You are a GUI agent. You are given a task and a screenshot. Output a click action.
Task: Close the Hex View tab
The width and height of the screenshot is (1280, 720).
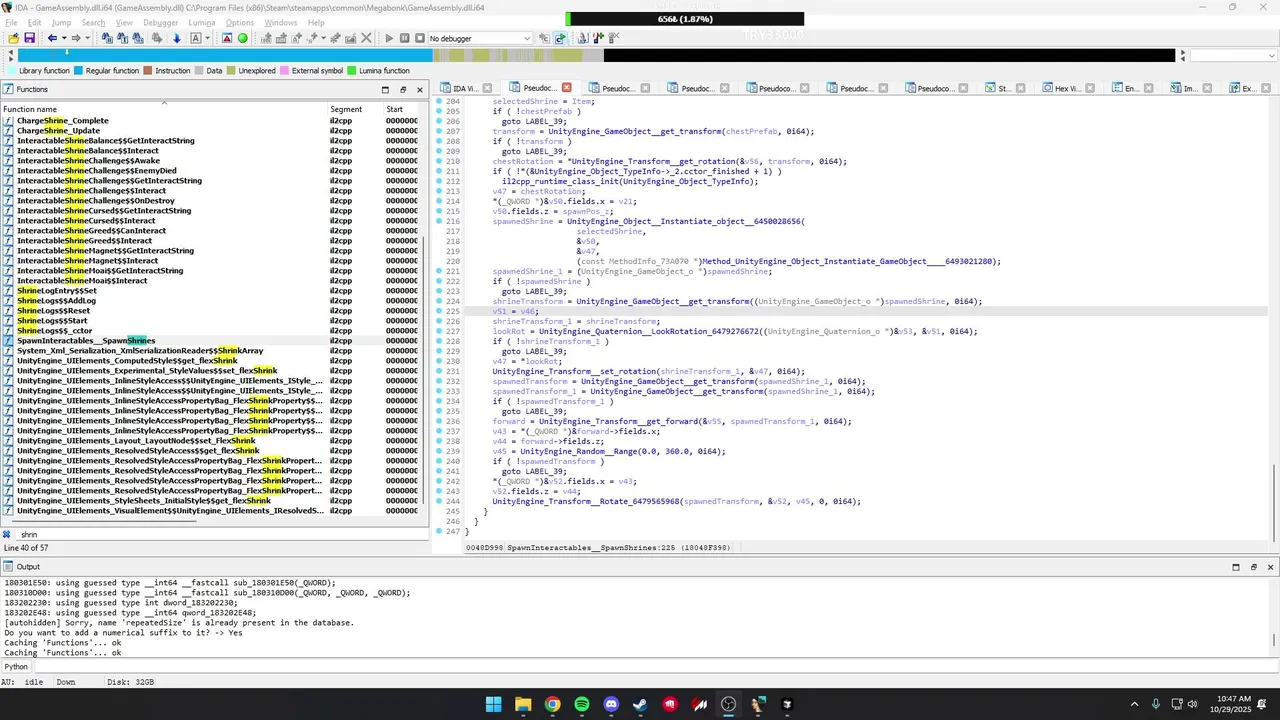1088,88
